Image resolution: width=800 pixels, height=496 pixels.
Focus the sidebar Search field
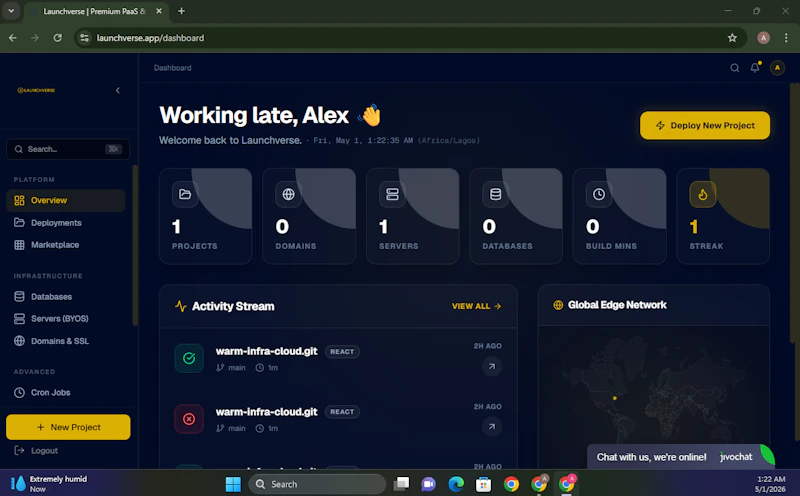click(68, 149)
